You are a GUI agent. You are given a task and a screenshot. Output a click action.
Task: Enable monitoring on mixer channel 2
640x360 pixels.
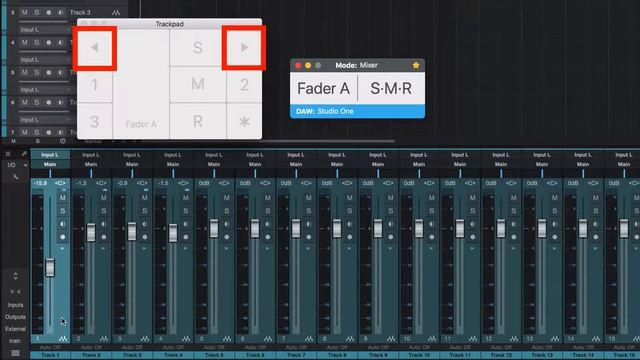104,224
